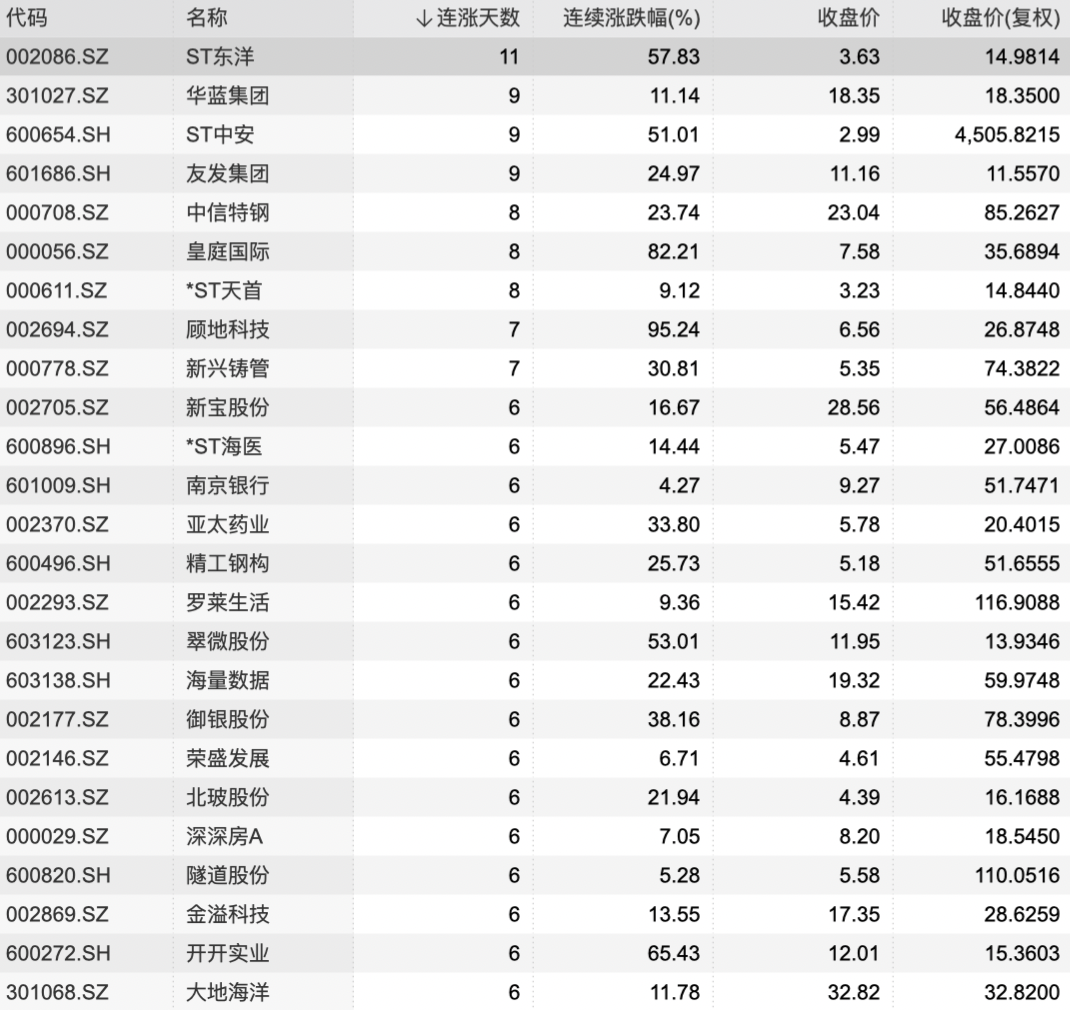Screen dimensions: 1070x1010
Task: Click stock code 600496.SH
Action: [58, 563]
